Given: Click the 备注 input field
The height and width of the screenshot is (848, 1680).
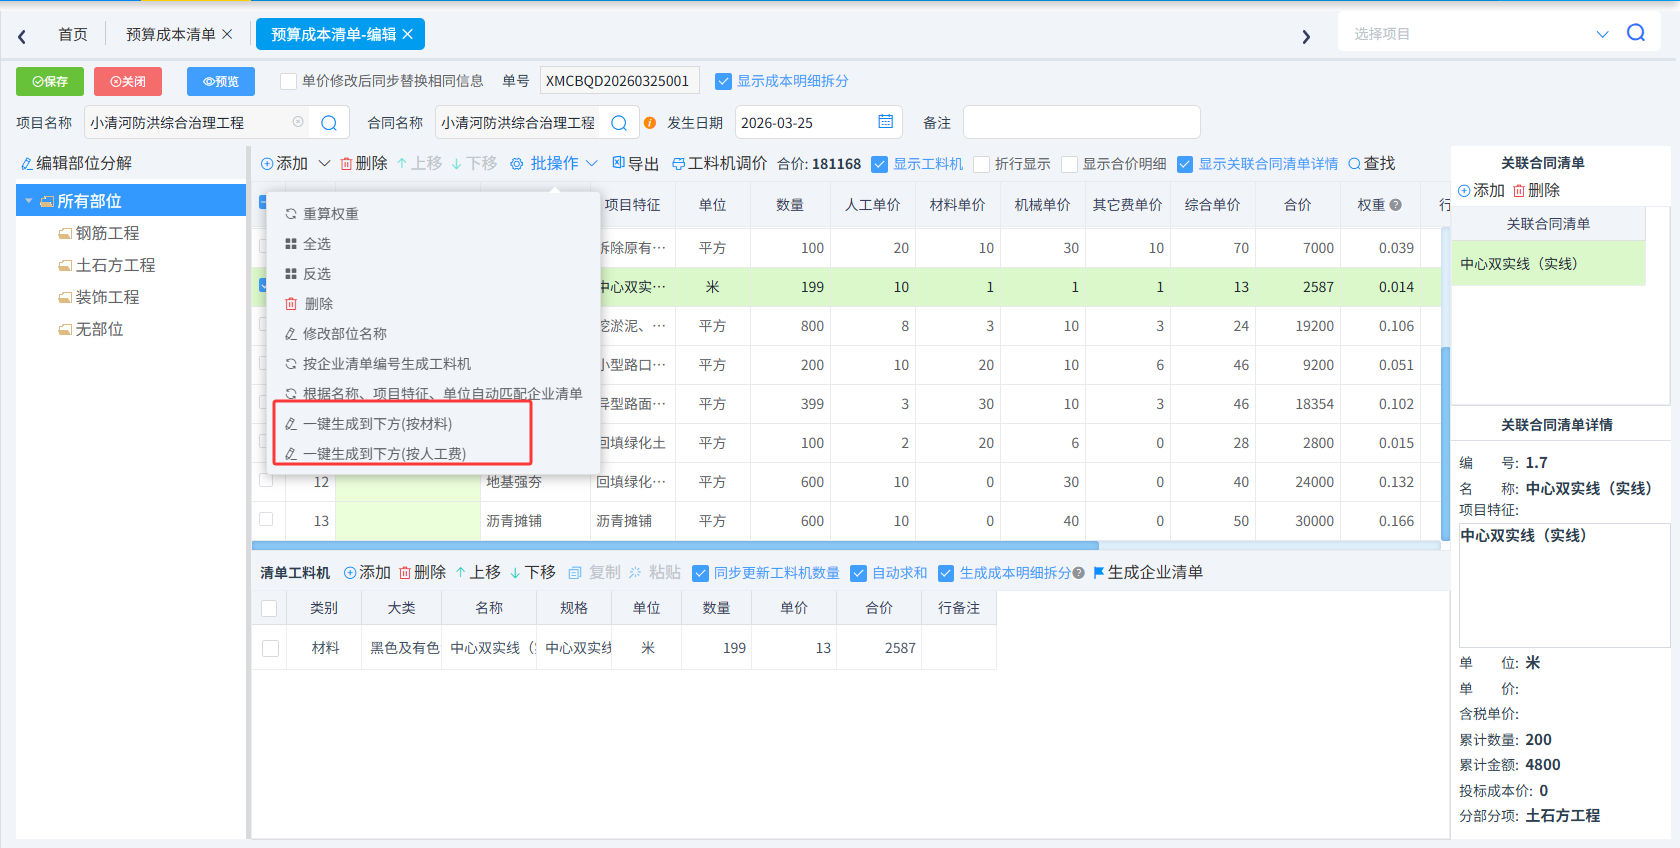Looking at the screenshot, I should tap(1081, 122).
